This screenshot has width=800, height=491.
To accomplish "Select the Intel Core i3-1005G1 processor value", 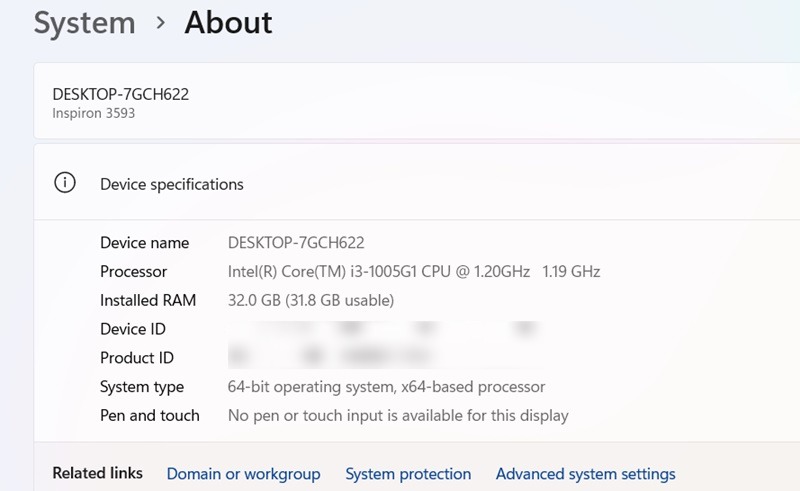I will 414,272.
